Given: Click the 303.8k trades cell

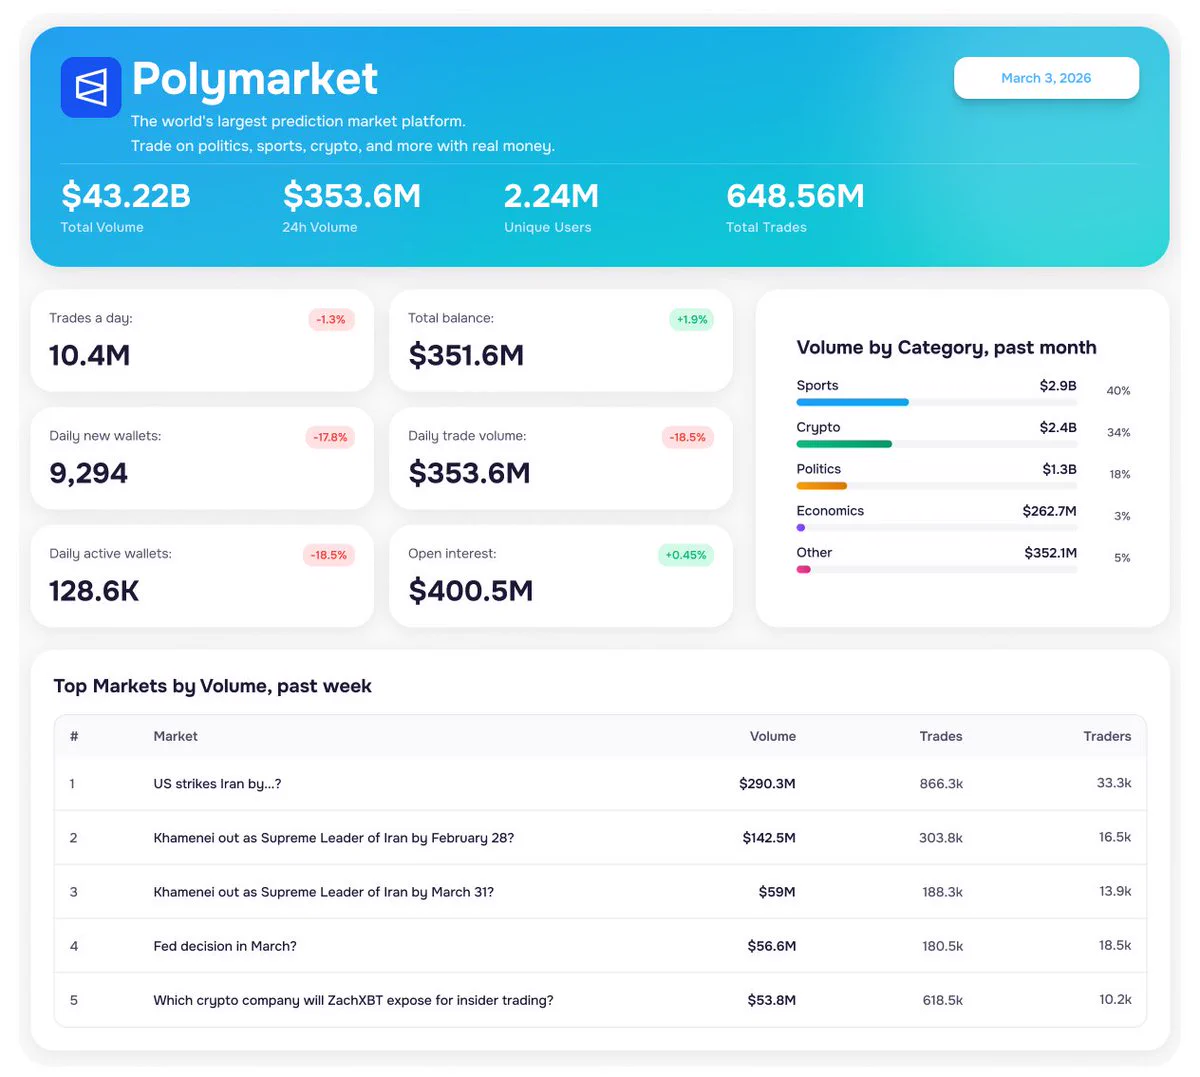Looking at the screenshot, I should point(941,838).
